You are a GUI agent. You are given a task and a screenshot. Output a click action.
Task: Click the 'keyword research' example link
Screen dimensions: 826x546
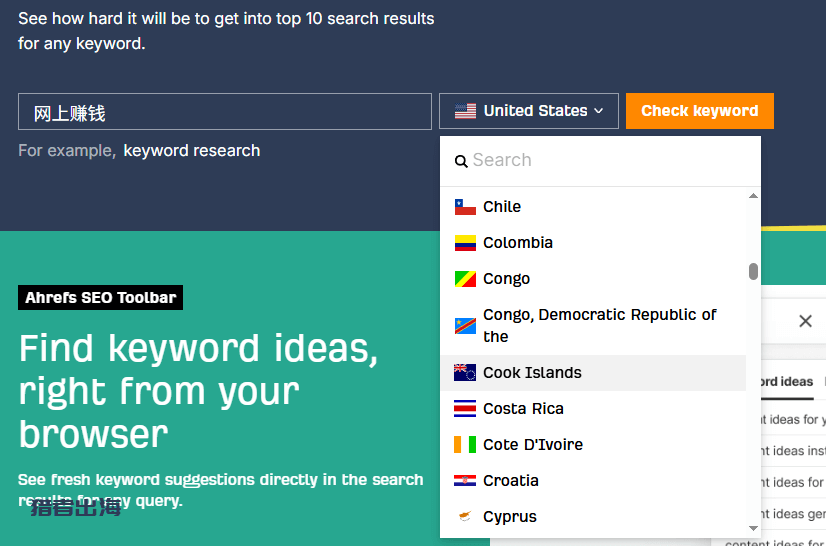pyautogui.click(x=191, y=151)
